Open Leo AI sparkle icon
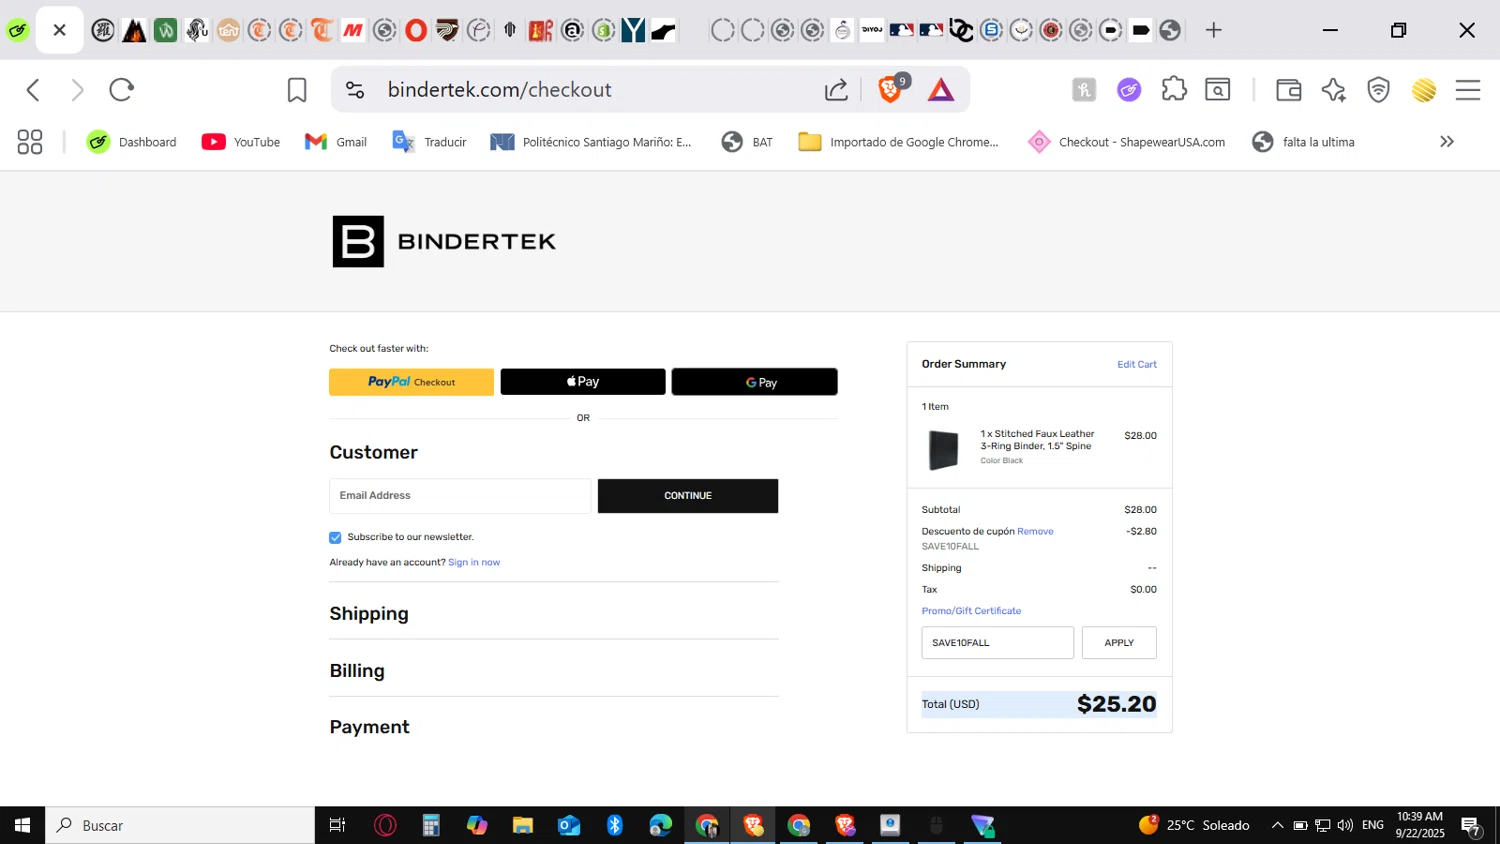The image size is (1500, 844). [1333, 90]
